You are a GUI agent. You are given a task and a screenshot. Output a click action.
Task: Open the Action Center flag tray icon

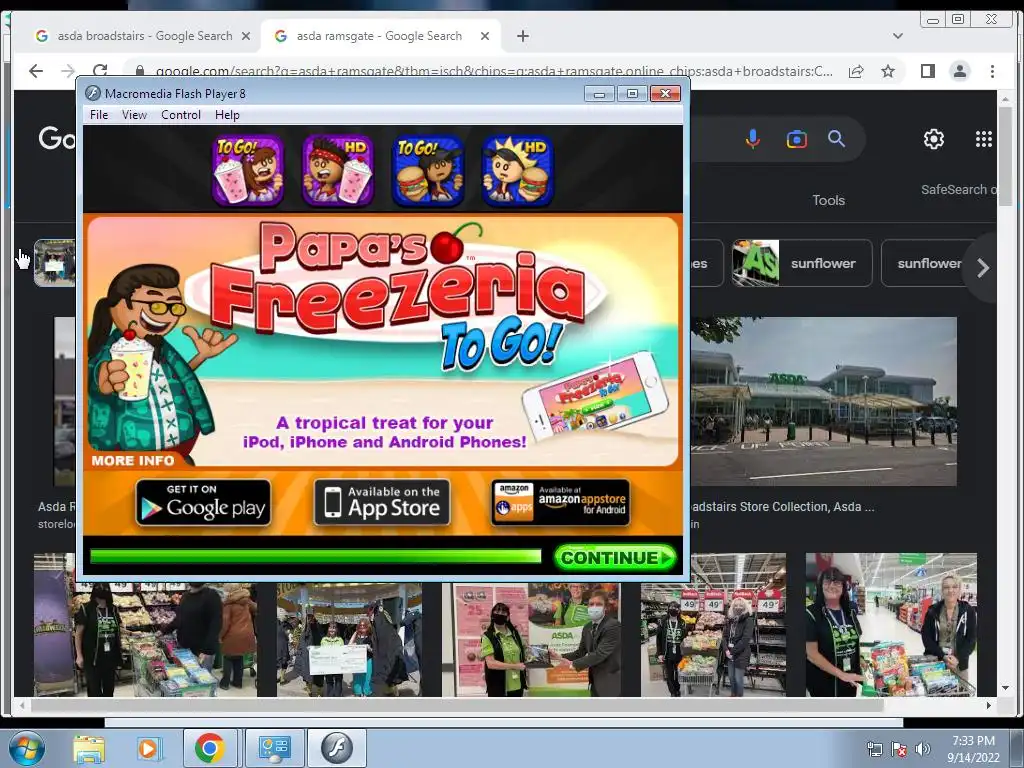899,749
